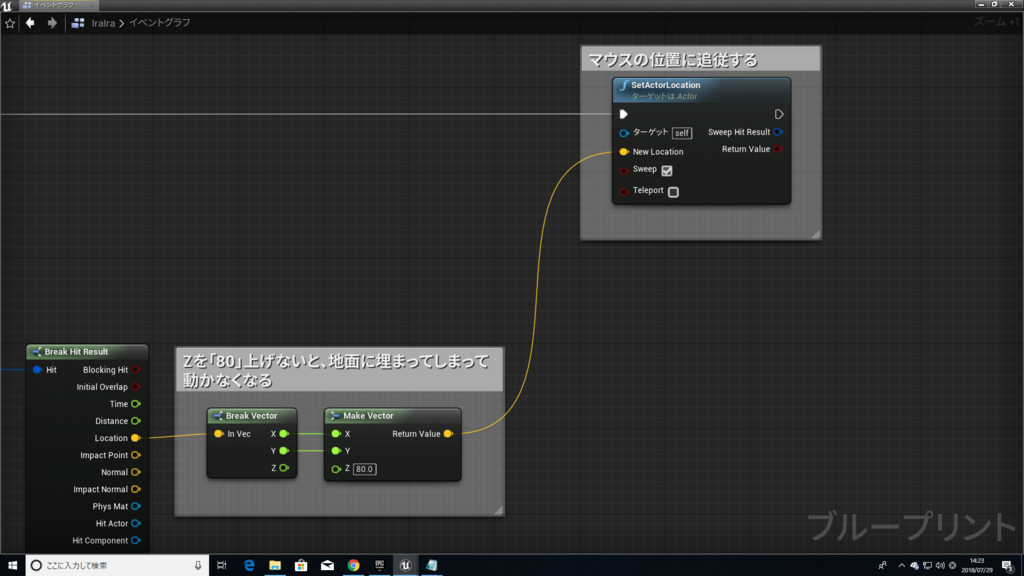Image resolution: width=1024 pixels, height=576 pixels.
Task: Click the Hit Actor output pin
Action: tap(135, 523)
